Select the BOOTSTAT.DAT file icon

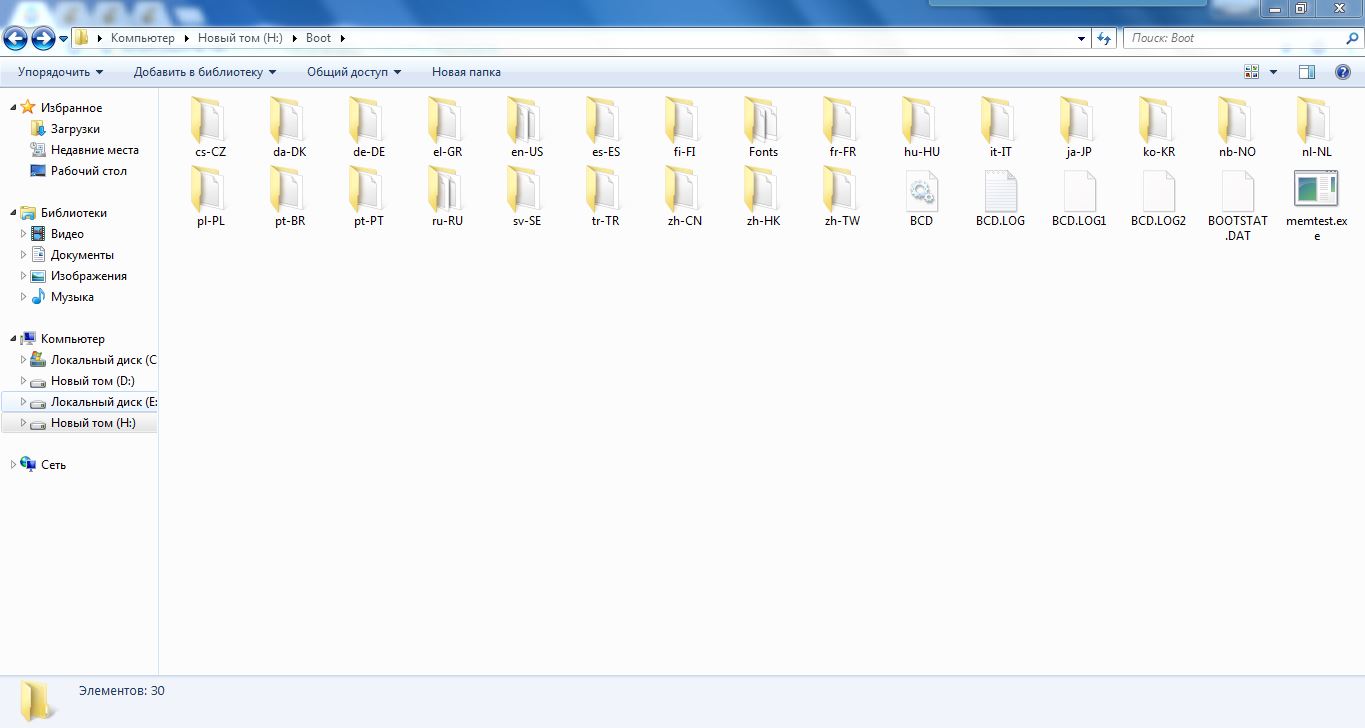coord(1237,190)
